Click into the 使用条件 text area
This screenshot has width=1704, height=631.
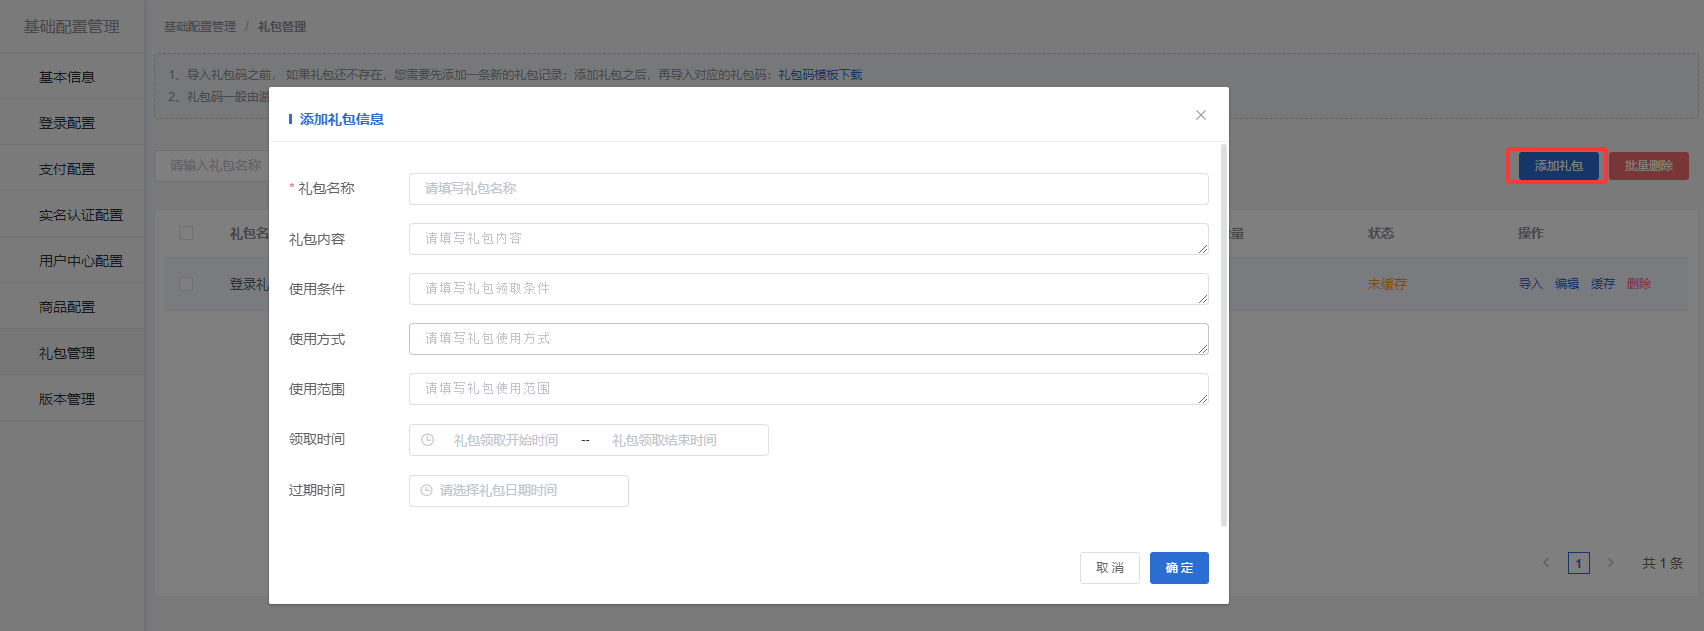[809, 289]
